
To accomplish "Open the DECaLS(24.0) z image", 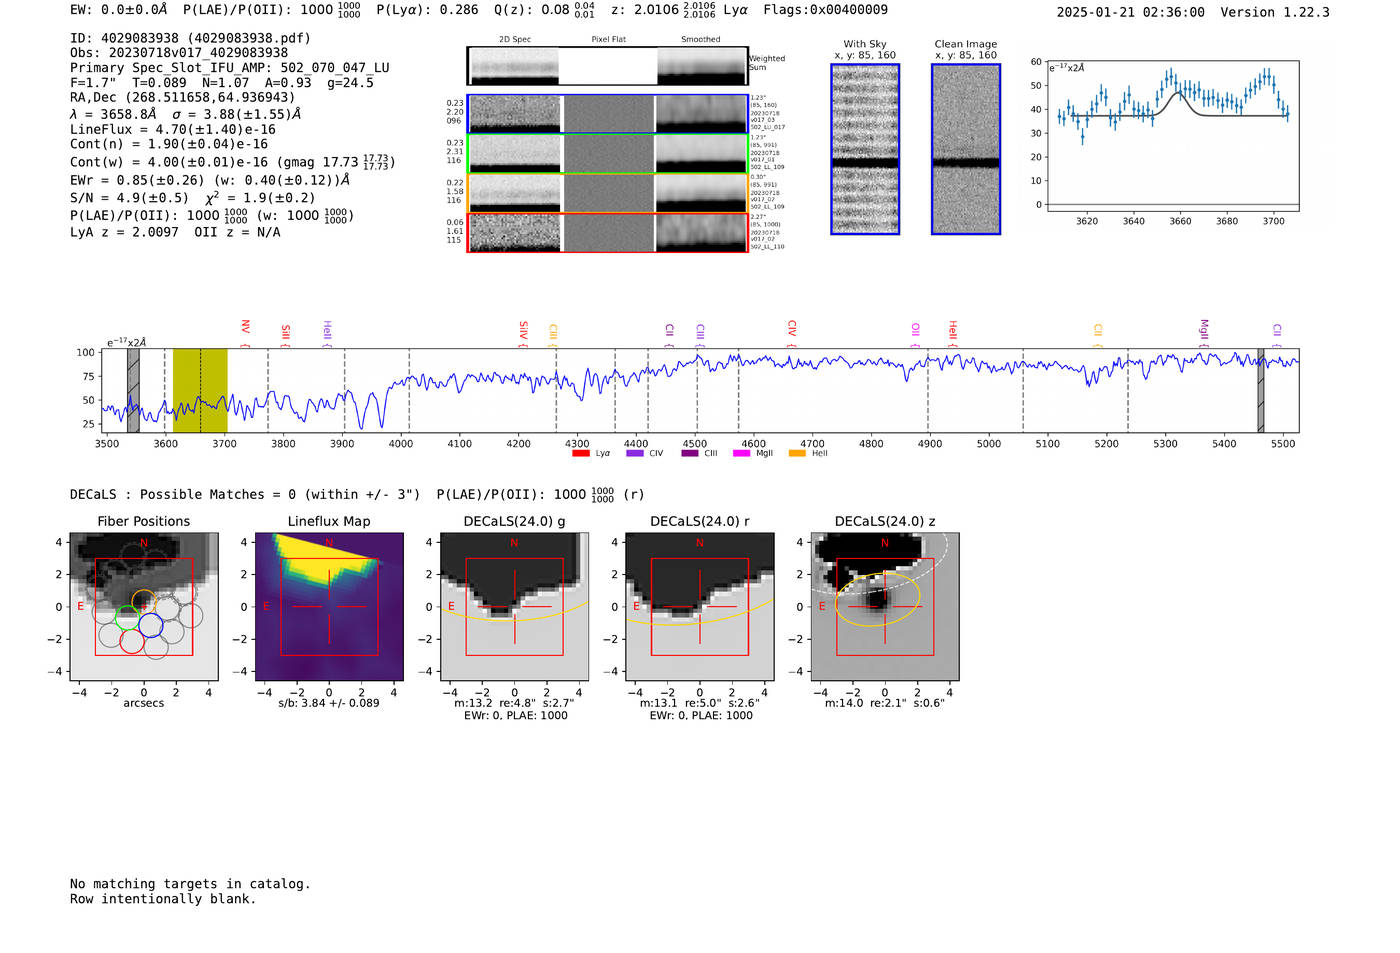I will tap(885, 606).
